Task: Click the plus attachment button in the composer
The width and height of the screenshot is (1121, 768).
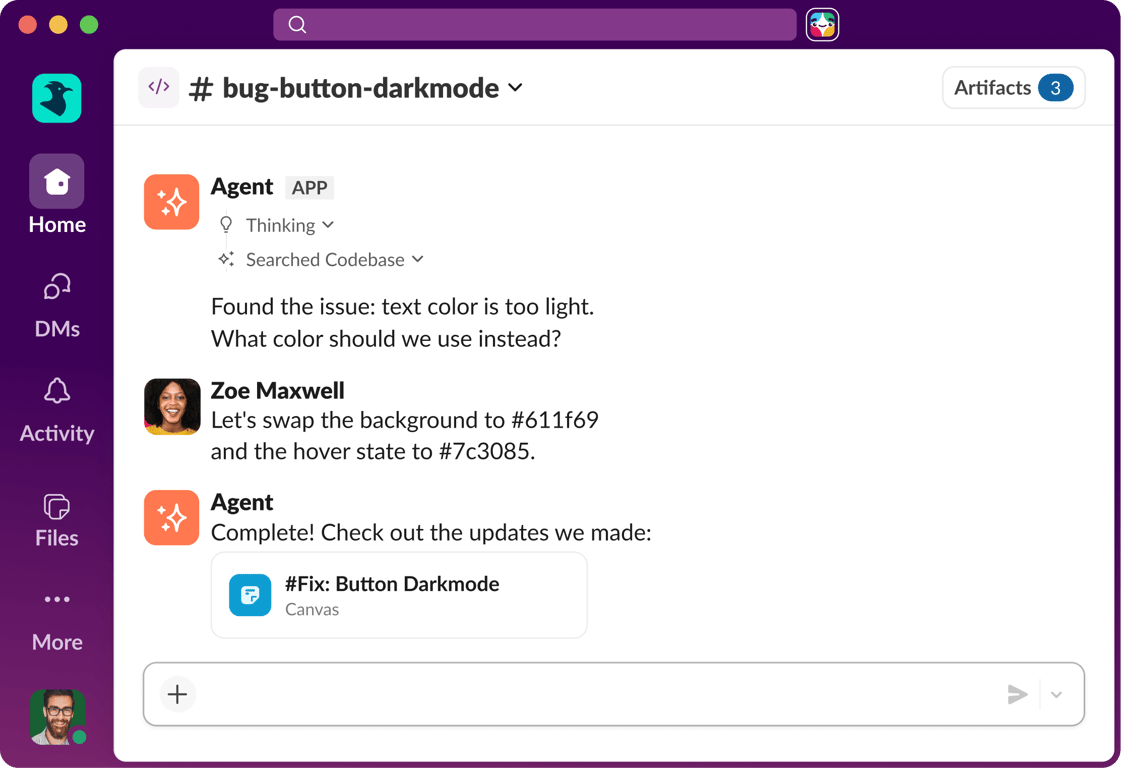Action: pos(177,694)
